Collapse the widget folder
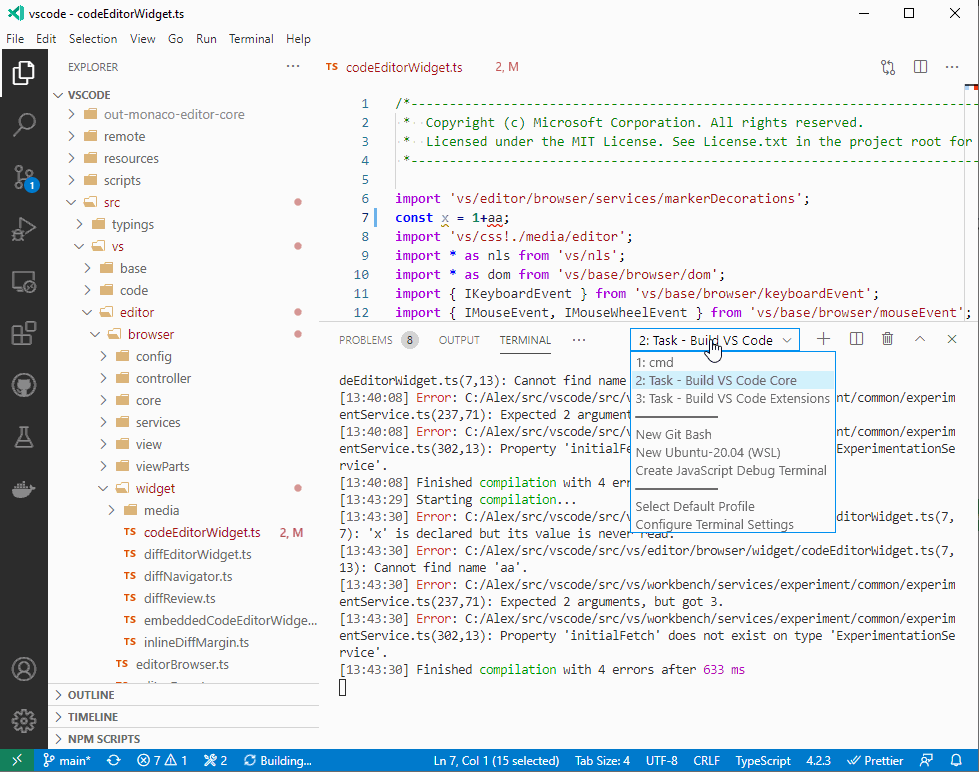979x772 pixels. [x=103, y=488]
